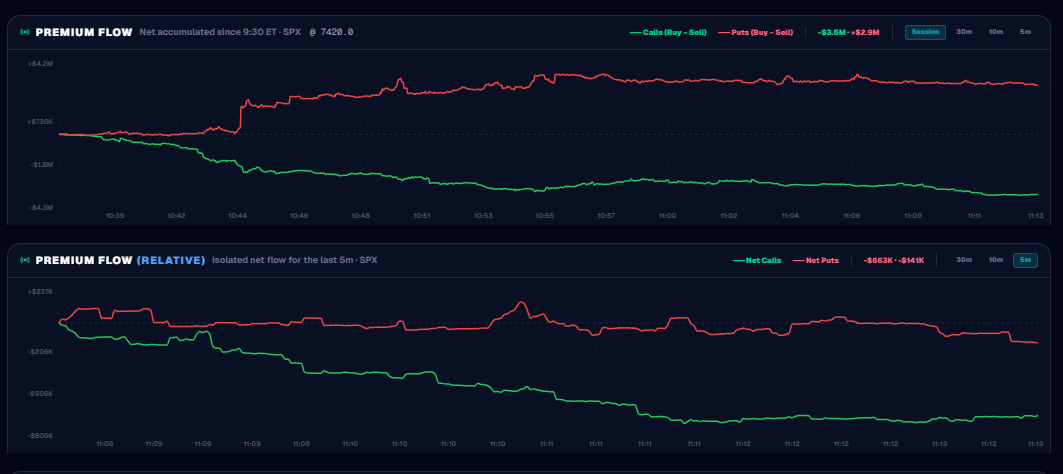Switch top Premium Flow panel to 10m
This screenshot has width=1063, height=474.
[995, 32]
